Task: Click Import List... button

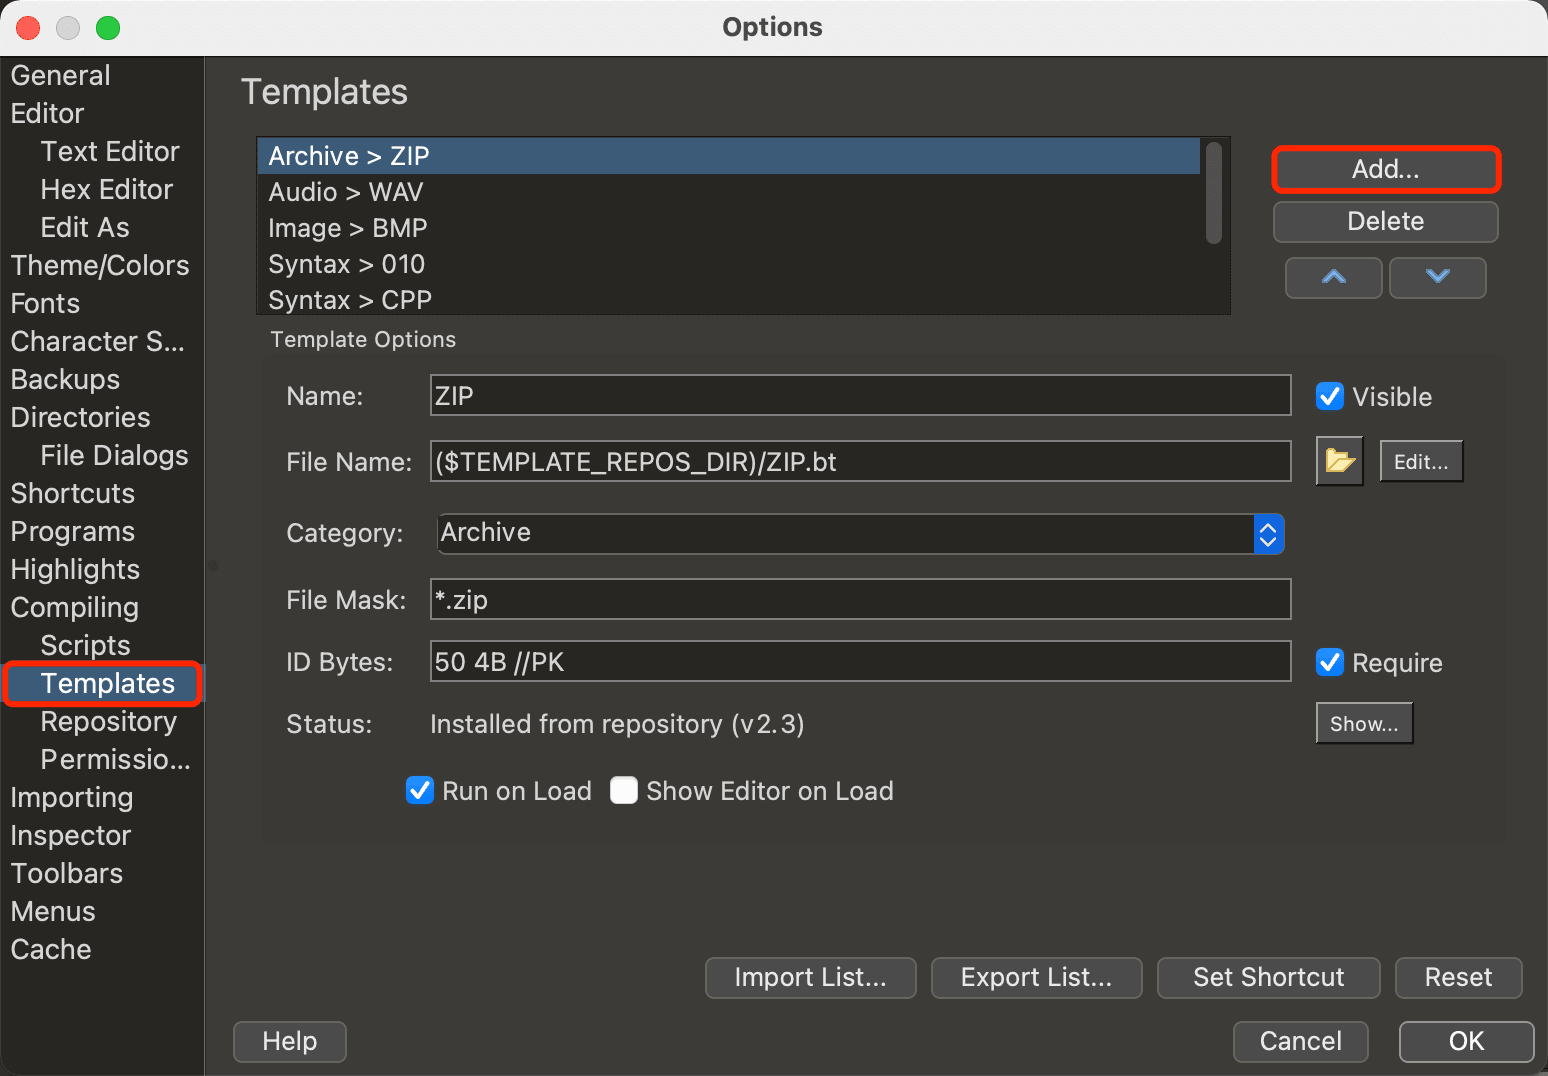Action: [x=810, y=977]
